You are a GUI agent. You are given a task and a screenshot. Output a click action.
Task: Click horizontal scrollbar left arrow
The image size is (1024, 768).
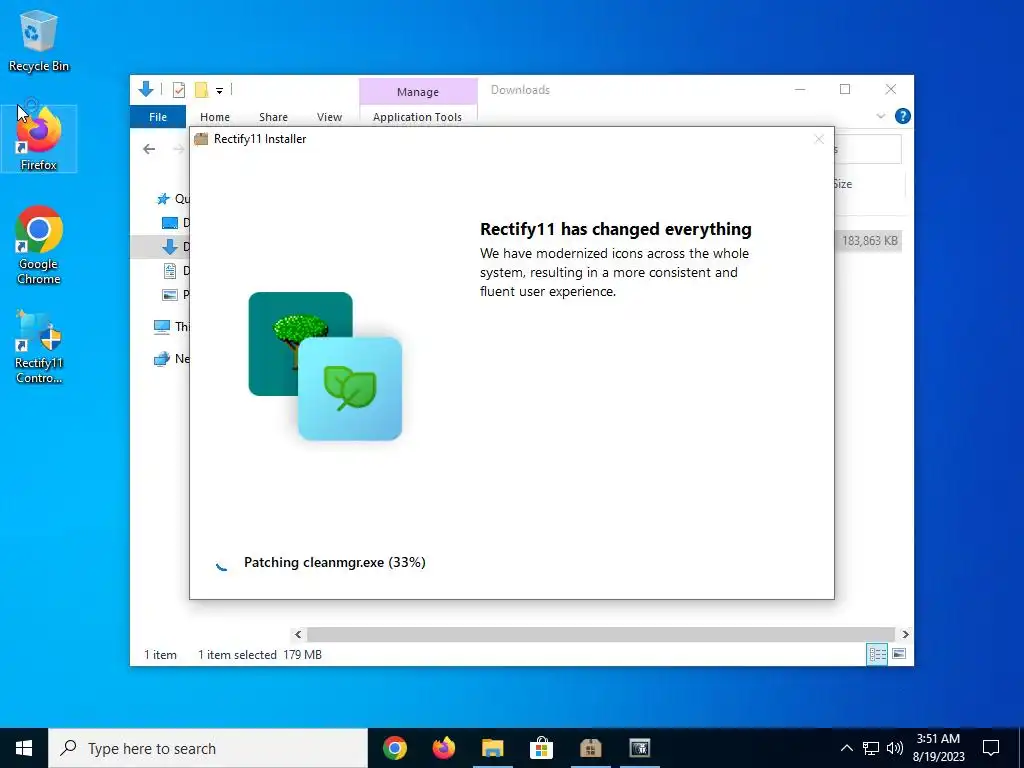tap(298, 634)
